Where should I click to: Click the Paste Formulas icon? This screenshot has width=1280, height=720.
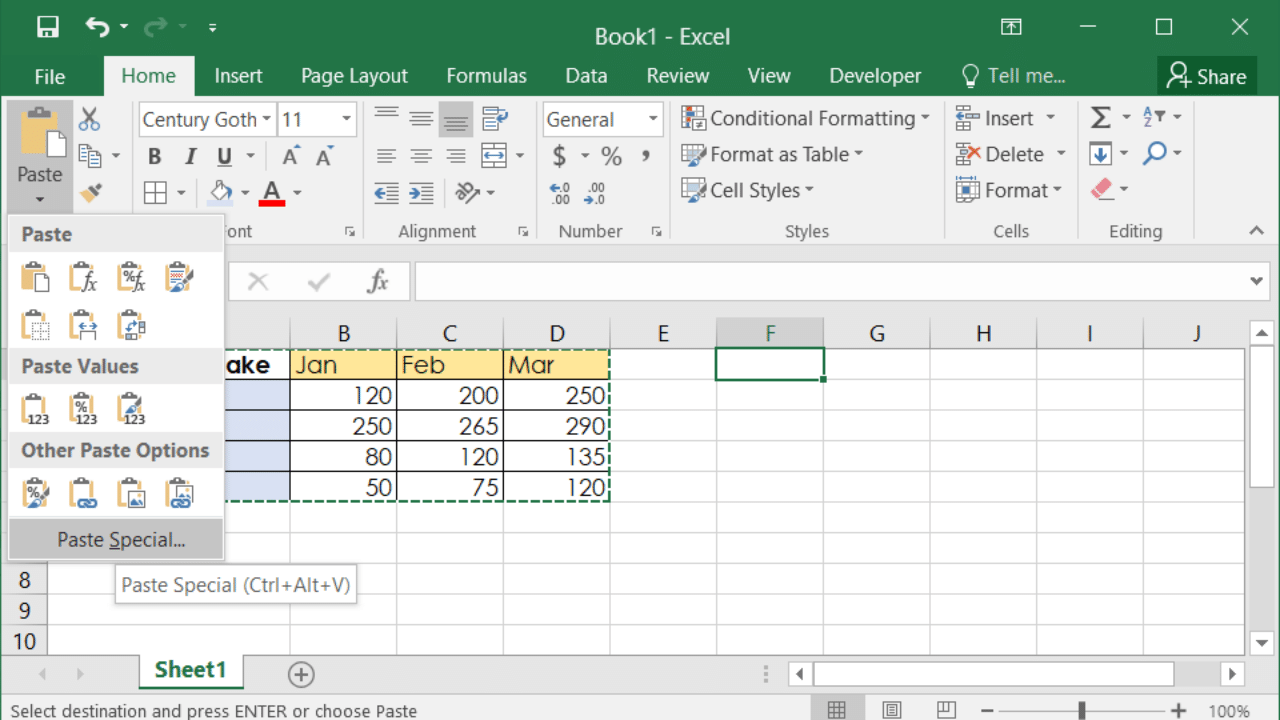click(83, 277)
